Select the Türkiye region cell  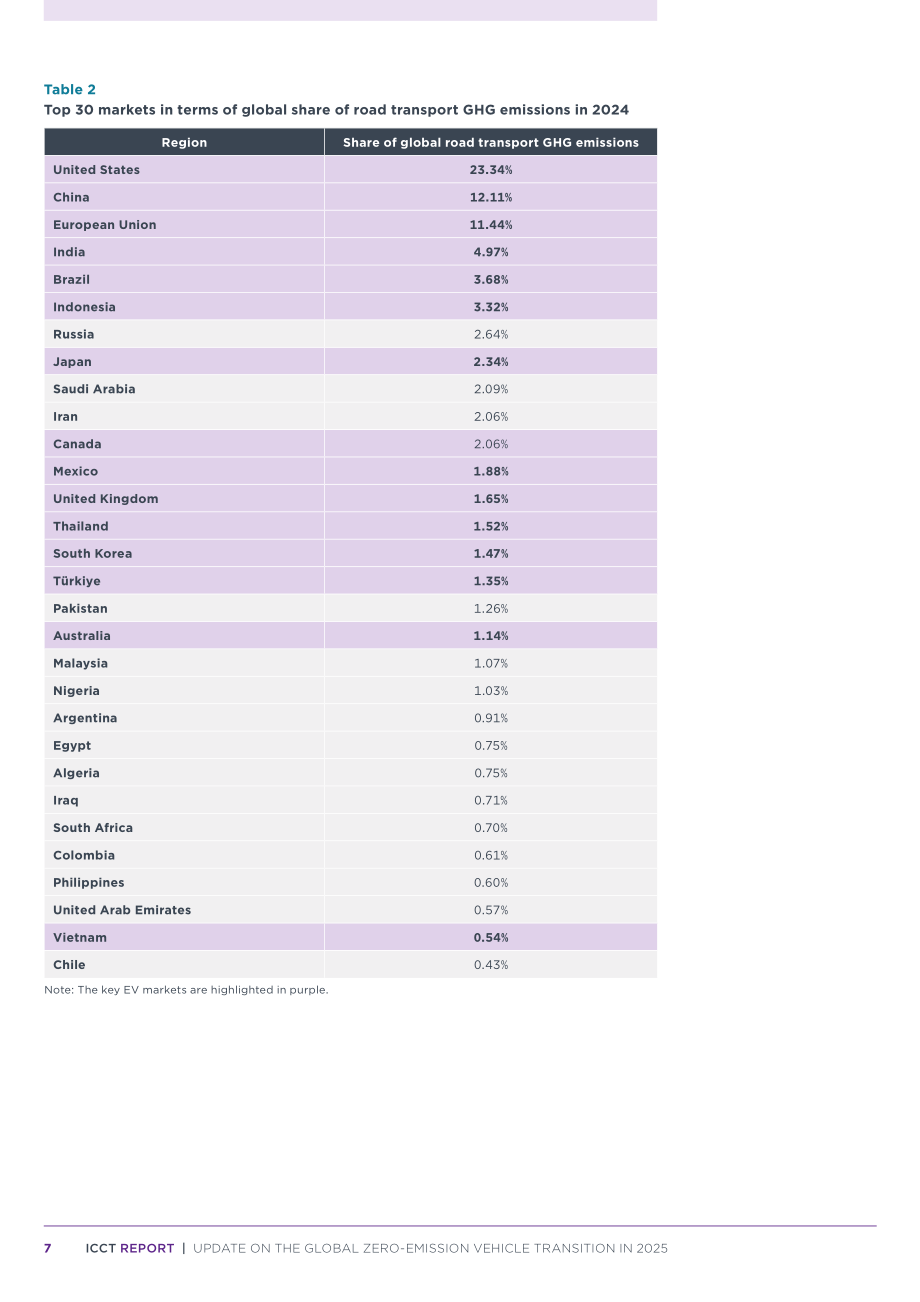pos(184,581)
